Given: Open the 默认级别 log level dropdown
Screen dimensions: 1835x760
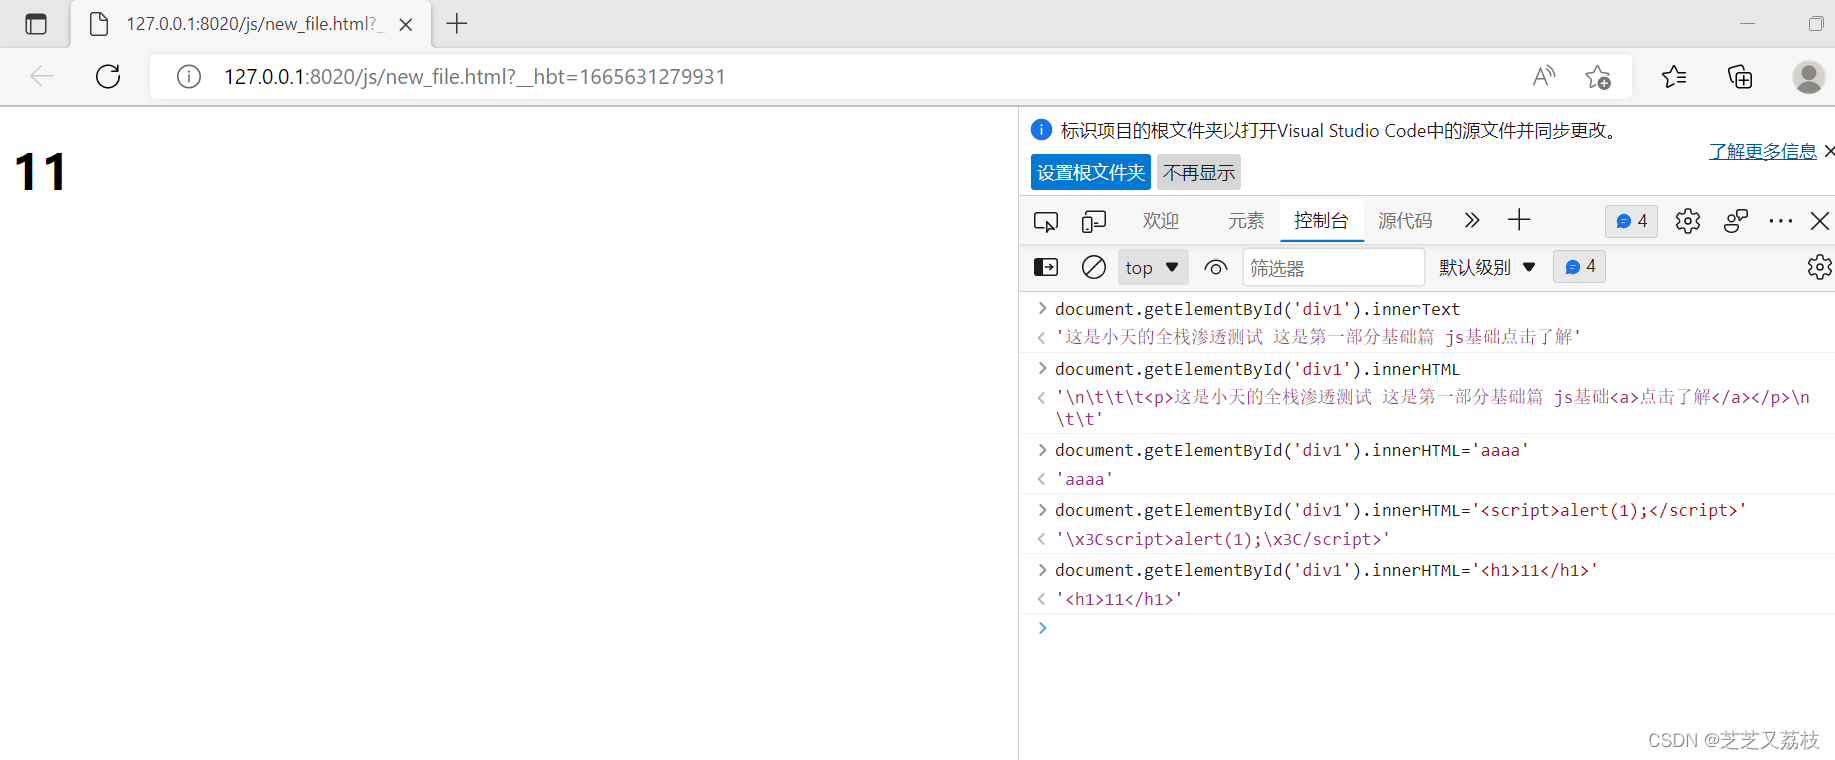Looking at the screenshot, I should tap(1486, 267).
